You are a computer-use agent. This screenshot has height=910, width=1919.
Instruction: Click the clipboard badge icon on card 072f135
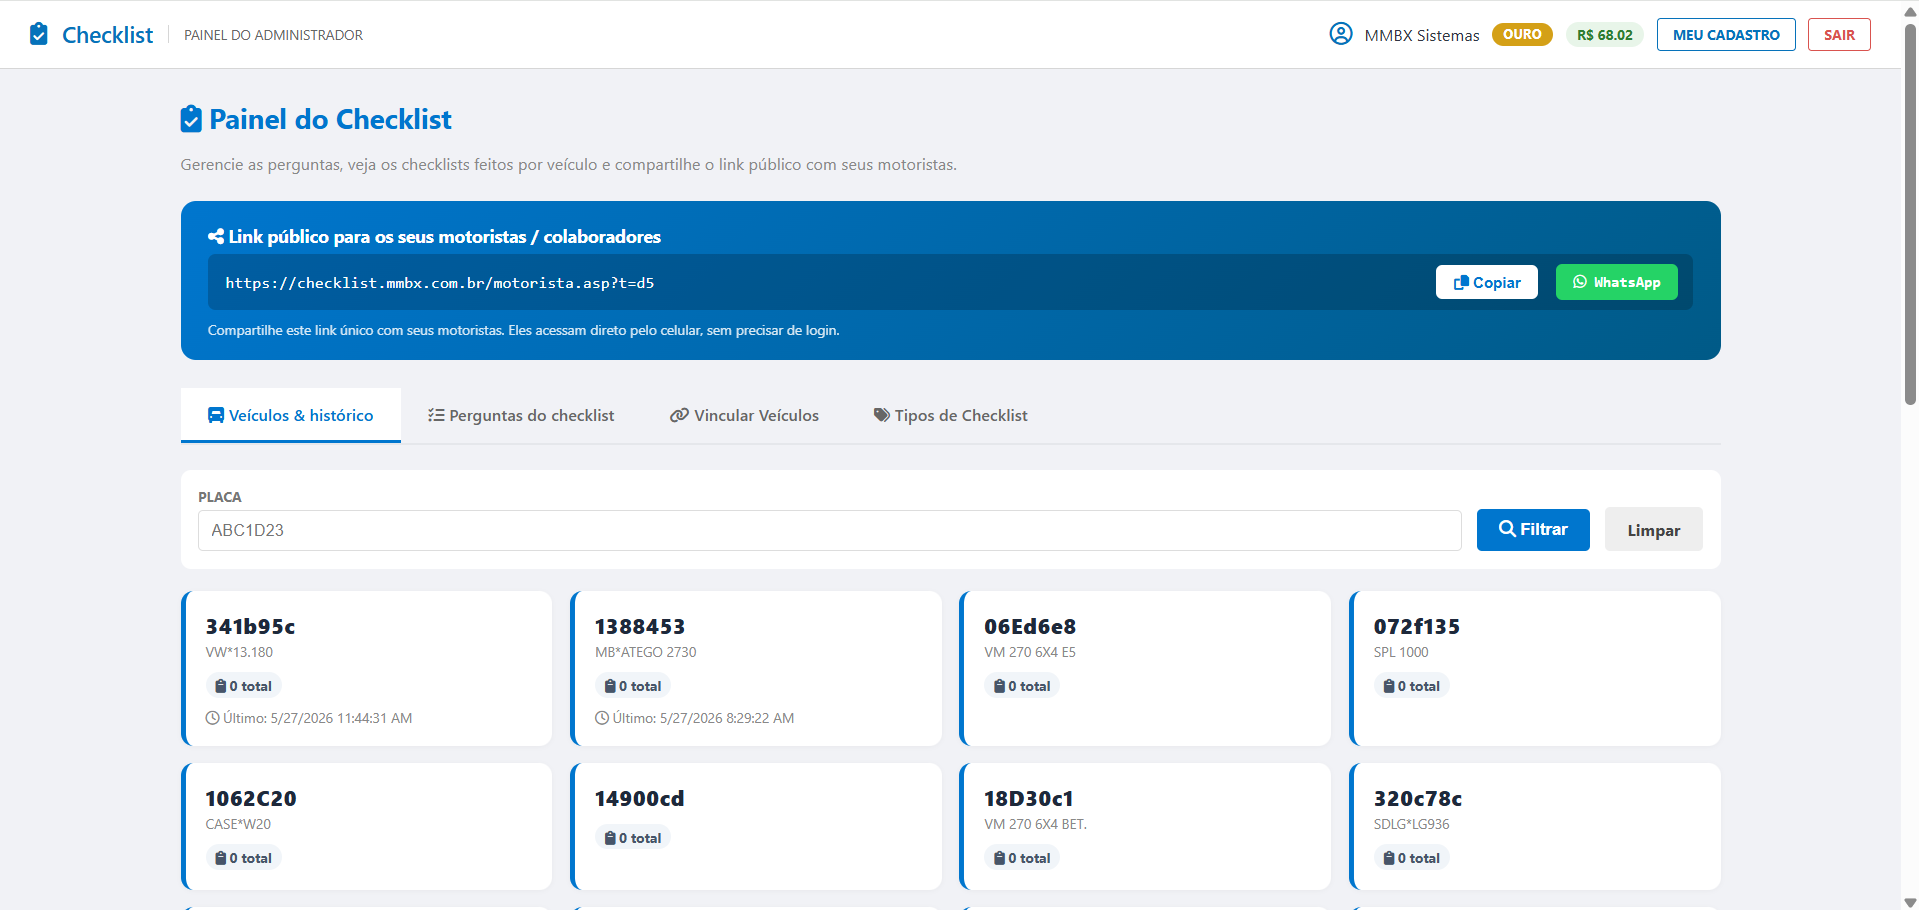(x=1389, y=686)
